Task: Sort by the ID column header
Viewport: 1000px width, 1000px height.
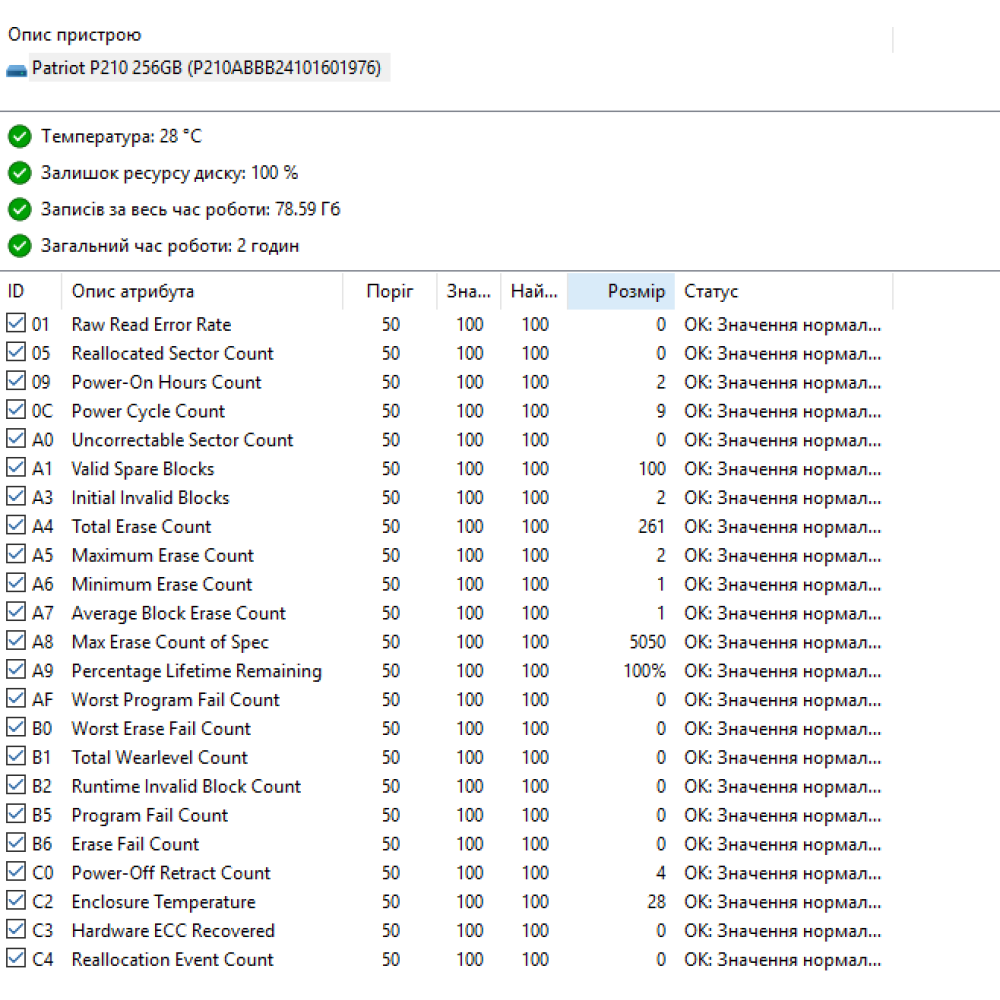Action: click(x=30, y=291)
